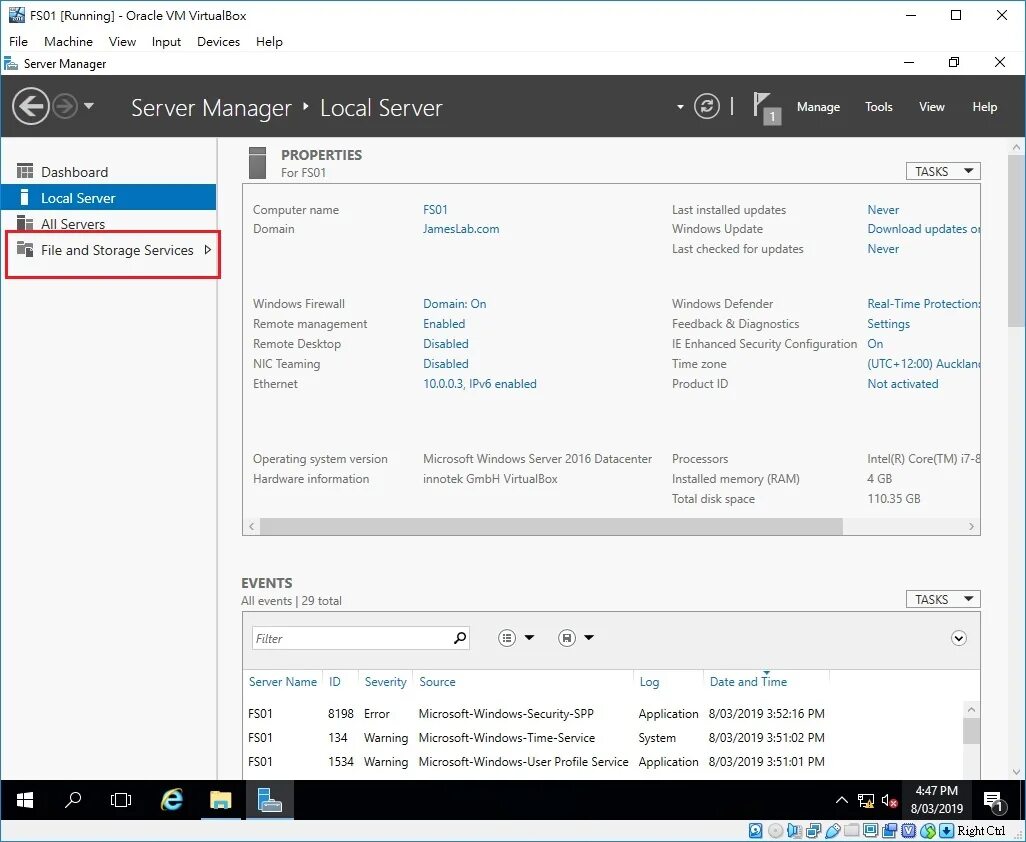Open the Windows Start button
The image size is (1026, 842).
tap(25, 799)
